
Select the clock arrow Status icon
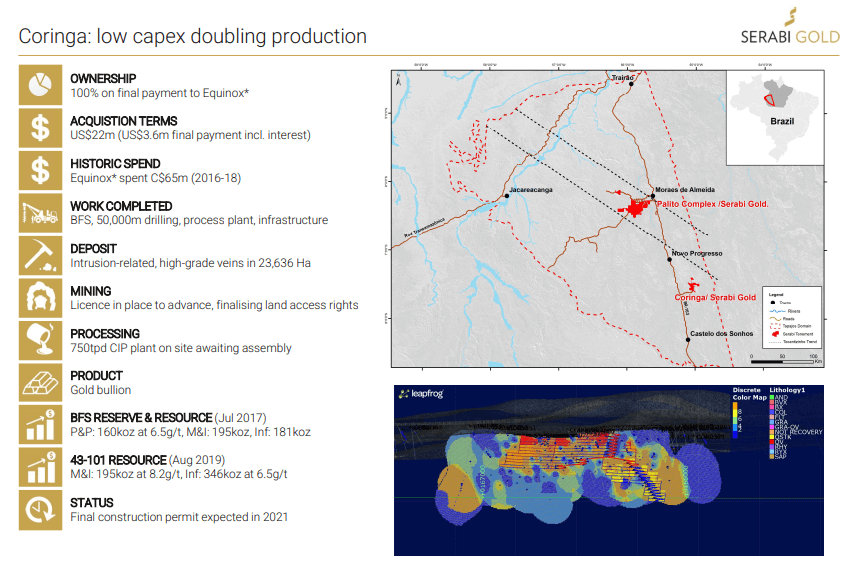tap(40, 510)
